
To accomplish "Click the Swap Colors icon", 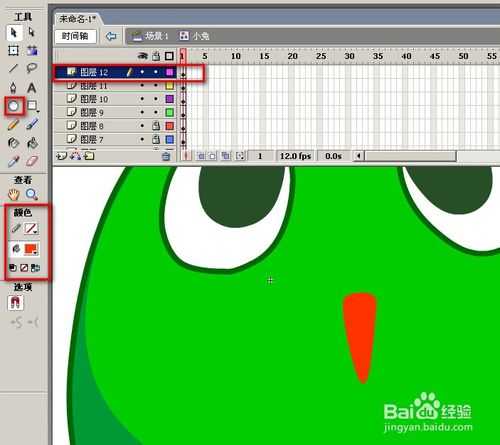I will click(x=35, y=268).
